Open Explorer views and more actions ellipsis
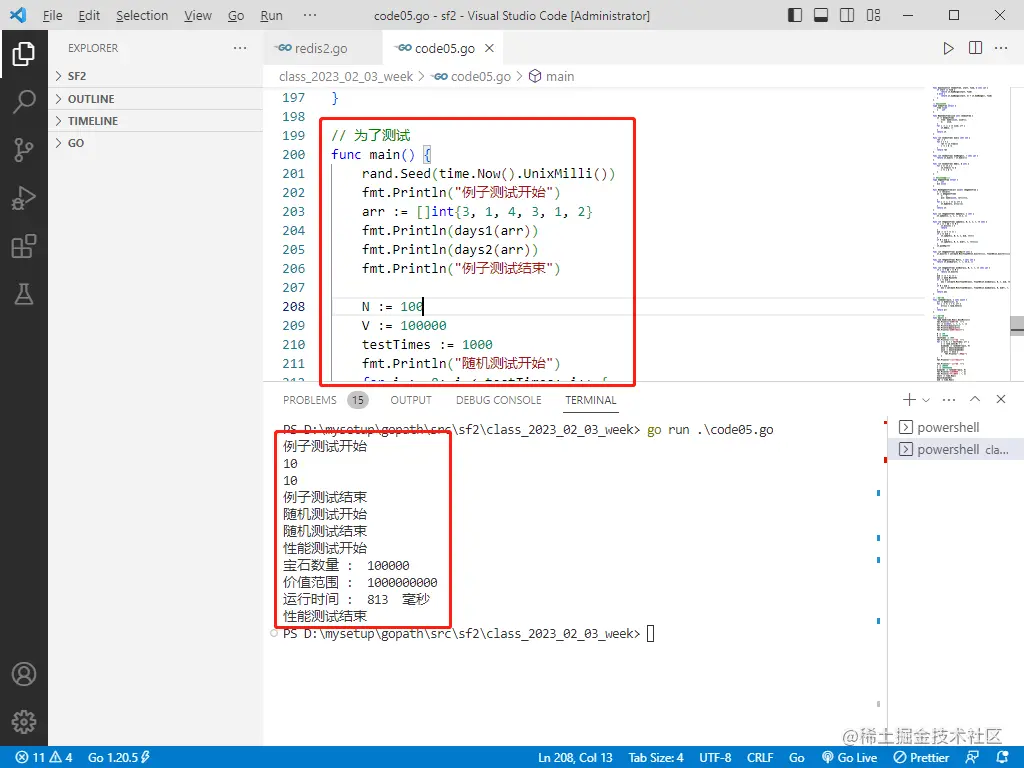The width and height of the screenshot is (1024, 768). pos(240,48)
